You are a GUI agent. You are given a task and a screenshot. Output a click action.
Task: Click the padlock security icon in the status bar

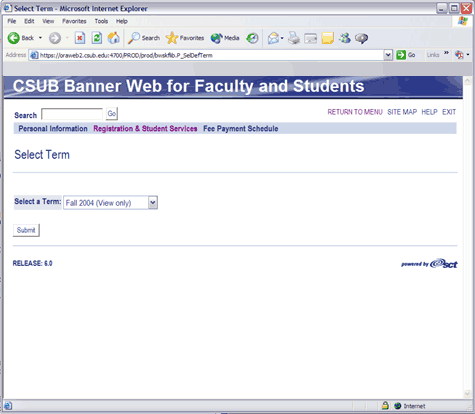(x=385, y=406)
